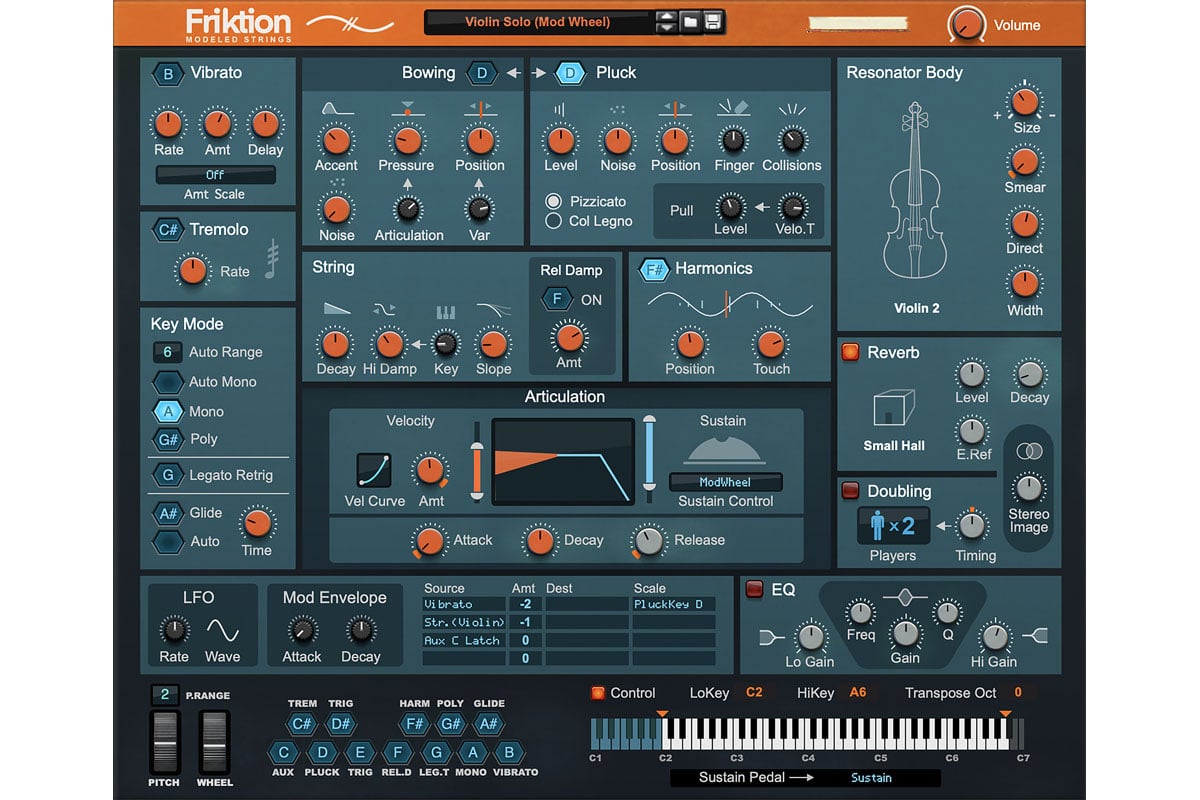1200x800 pixels.
Task: Open the ModWheel Sustain Control dropdown
Action: click(x=725, y=482)
